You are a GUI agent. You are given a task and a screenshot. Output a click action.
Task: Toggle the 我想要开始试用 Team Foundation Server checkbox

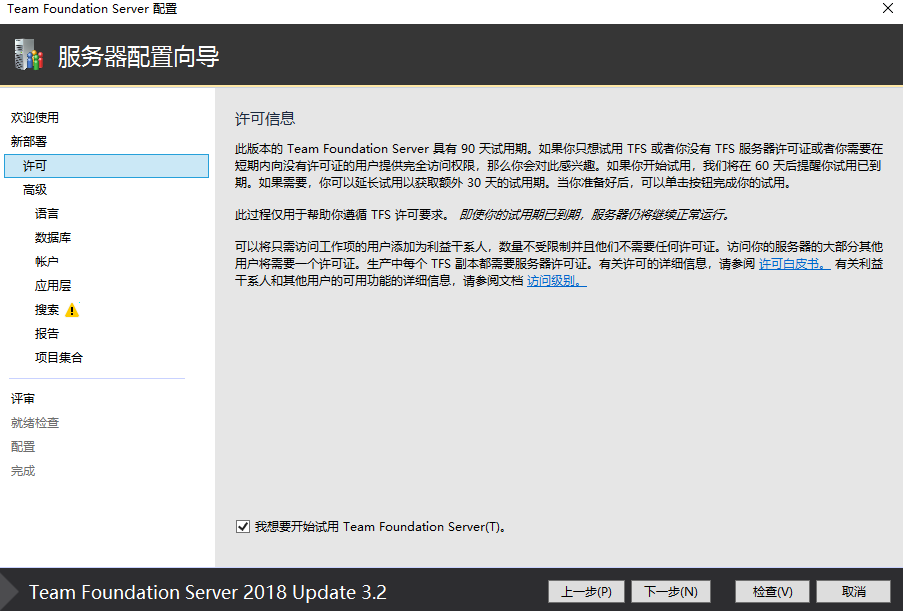click(242, 526)
